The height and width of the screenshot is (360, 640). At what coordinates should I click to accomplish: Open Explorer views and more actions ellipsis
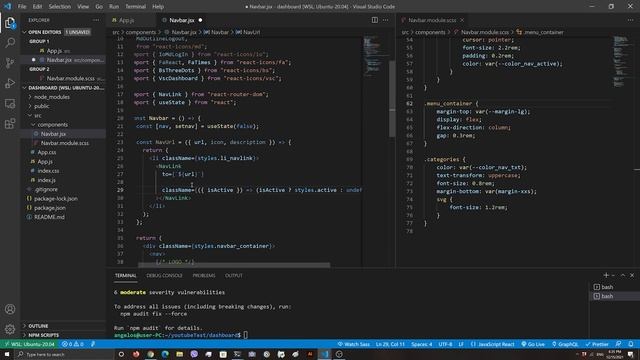tap(96, 20)
